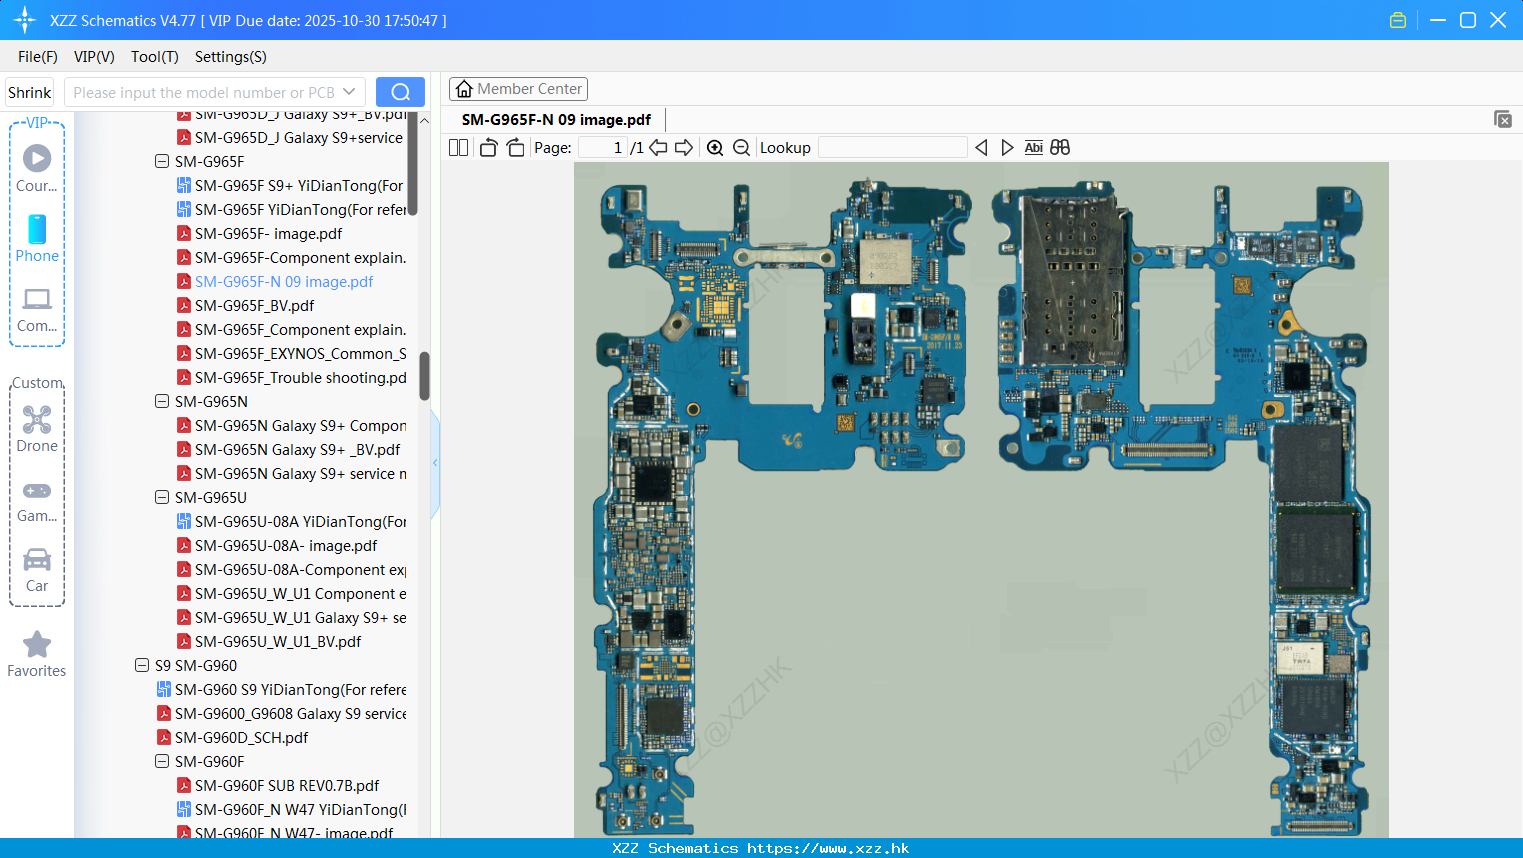
Task: Open SM-G965N Galaxy S9+ _BV.pdf
Action: pyautogui.click(x=297, y=449)
